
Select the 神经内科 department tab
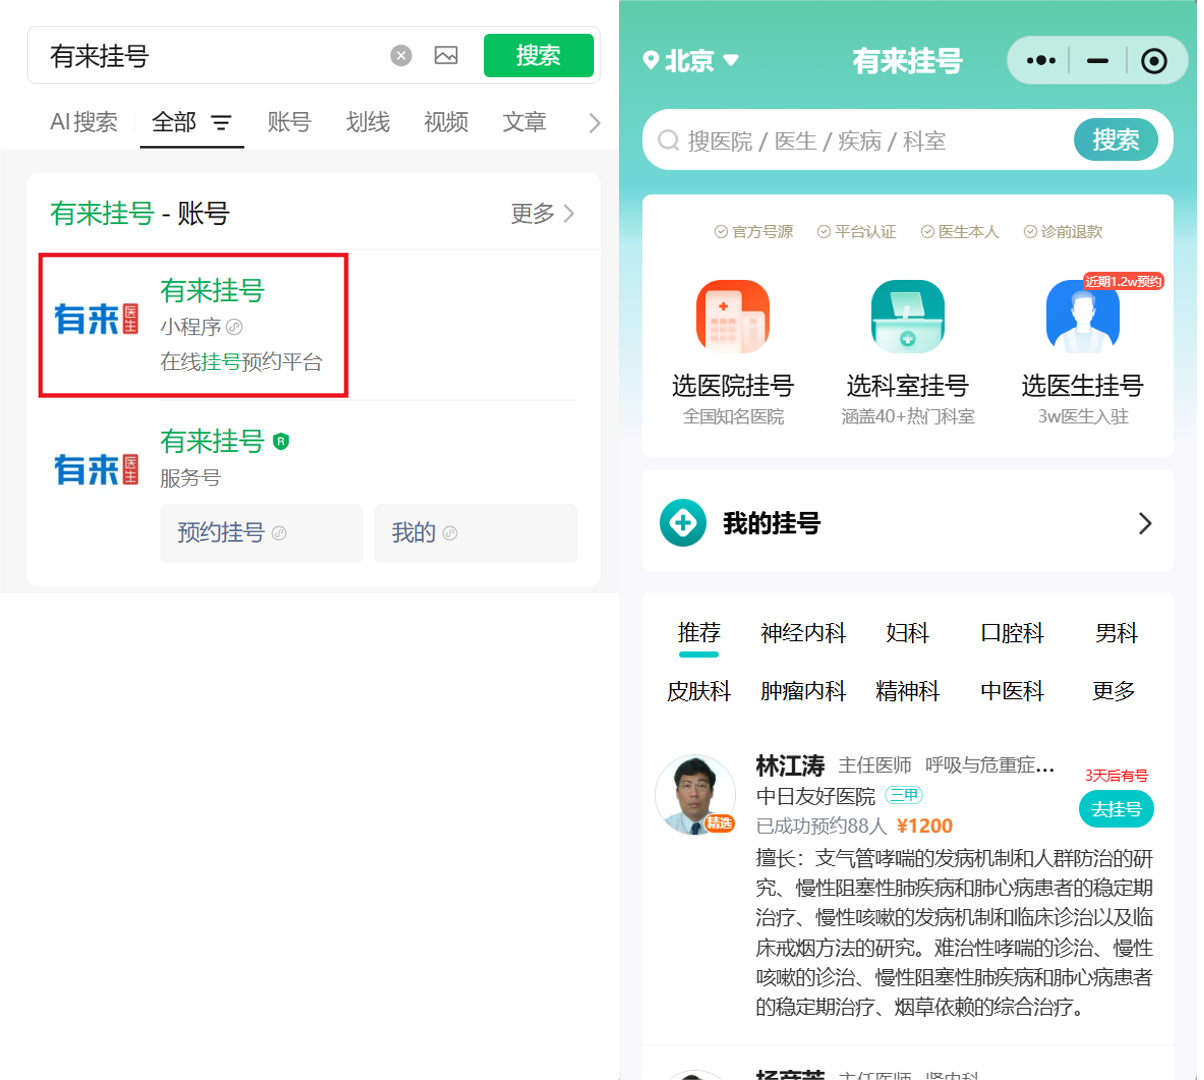point(803,633)
